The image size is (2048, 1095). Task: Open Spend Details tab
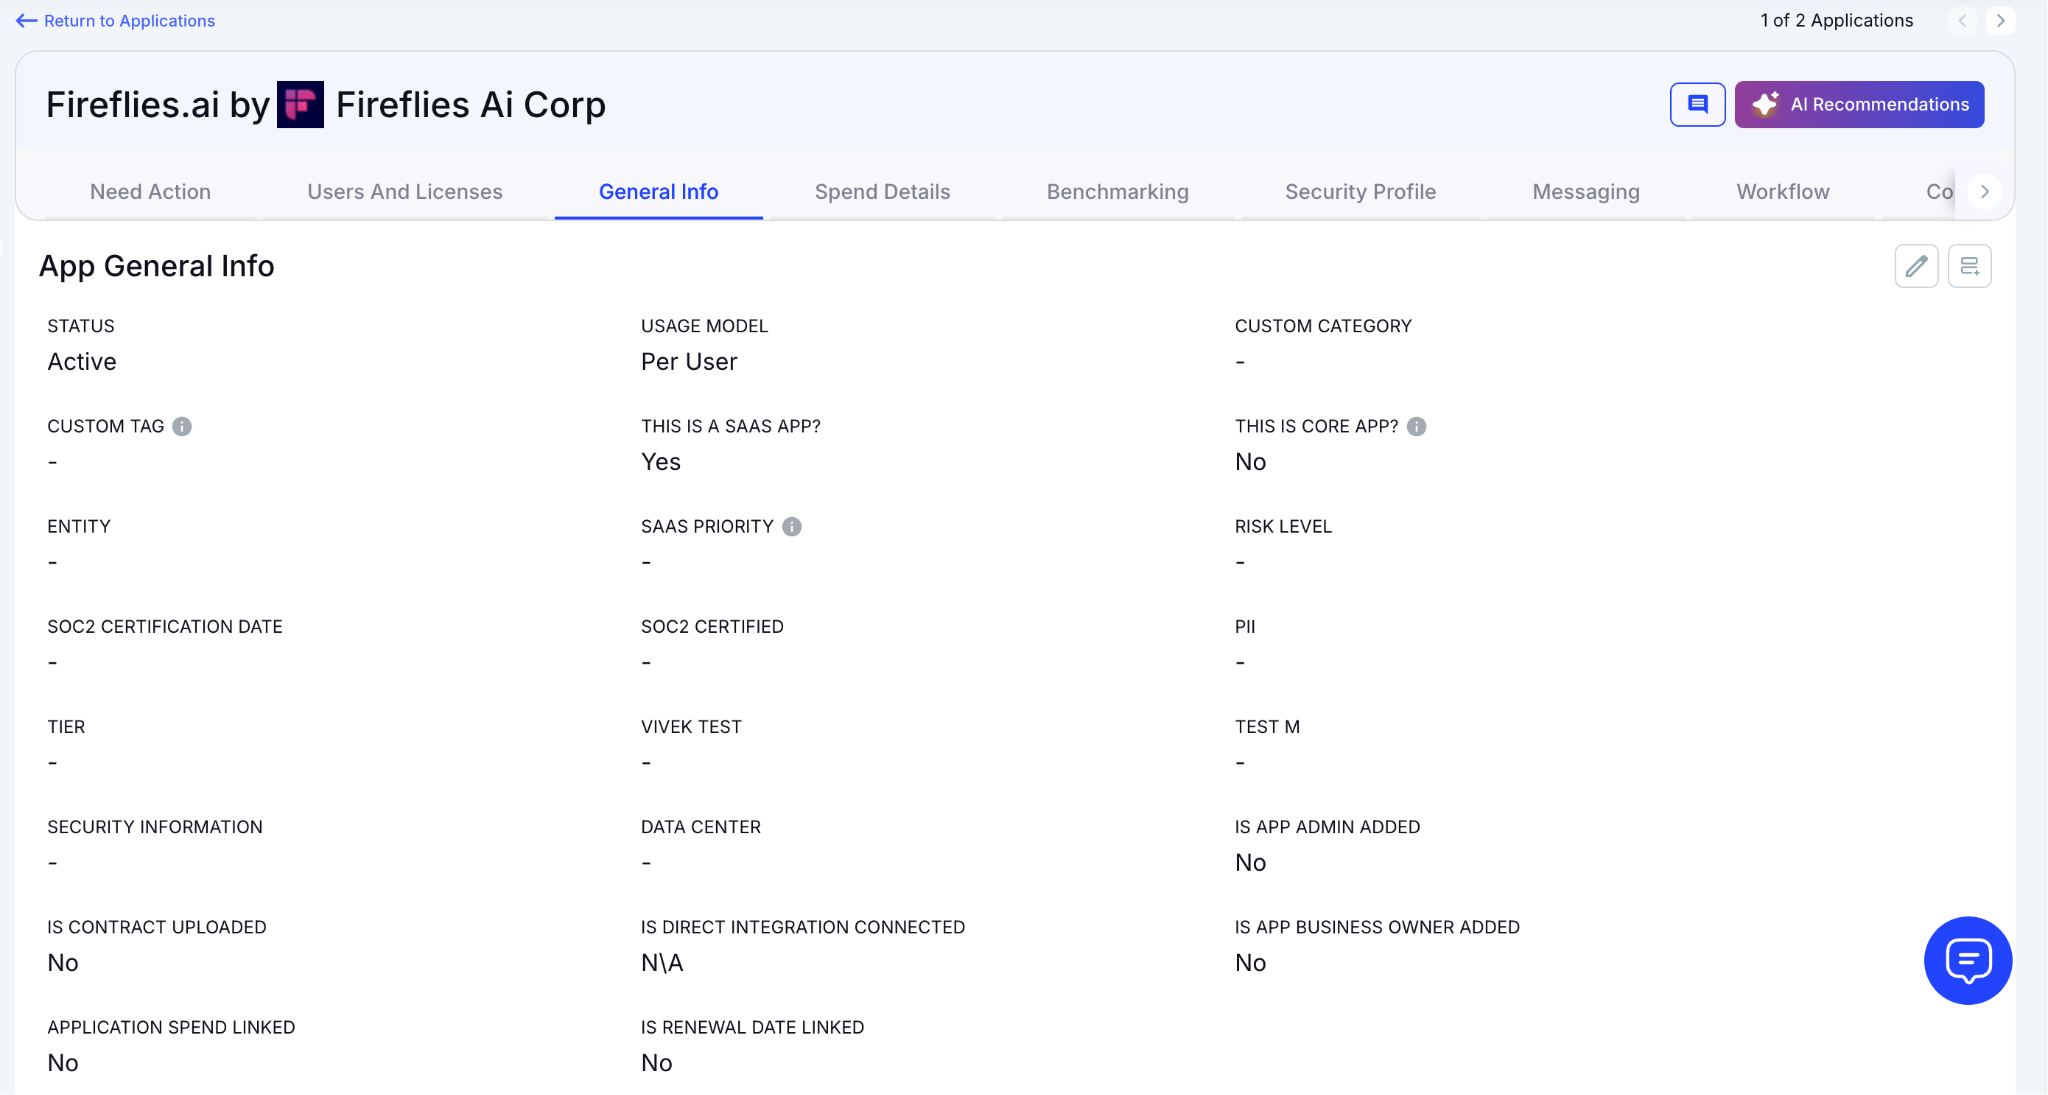[x=882, y=192]
